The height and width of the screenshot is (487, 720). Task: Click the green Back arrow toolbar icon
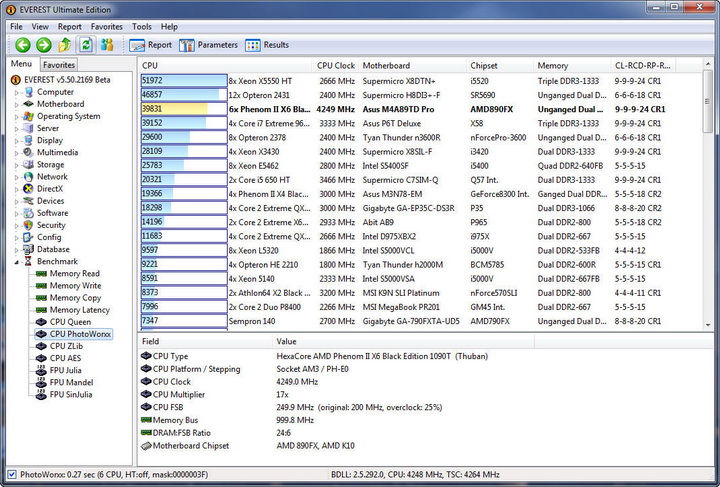(23, 45)
